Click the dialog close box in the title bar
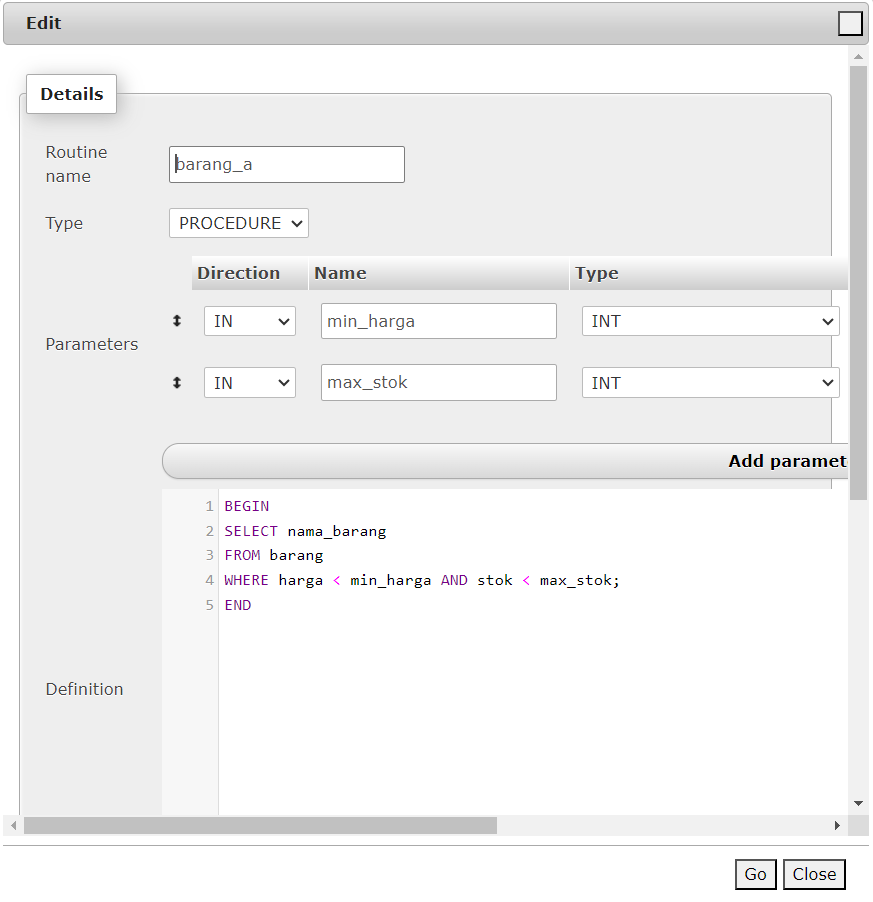The image size is (873, 902). pos(849,24)
